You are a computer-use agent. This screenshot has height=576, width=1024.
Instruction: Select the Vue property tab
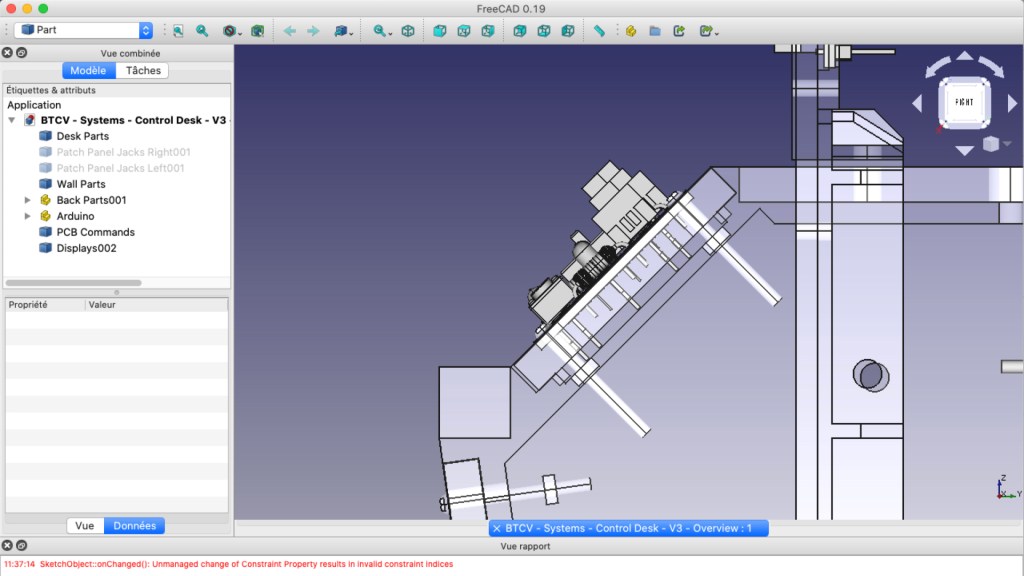85,525
